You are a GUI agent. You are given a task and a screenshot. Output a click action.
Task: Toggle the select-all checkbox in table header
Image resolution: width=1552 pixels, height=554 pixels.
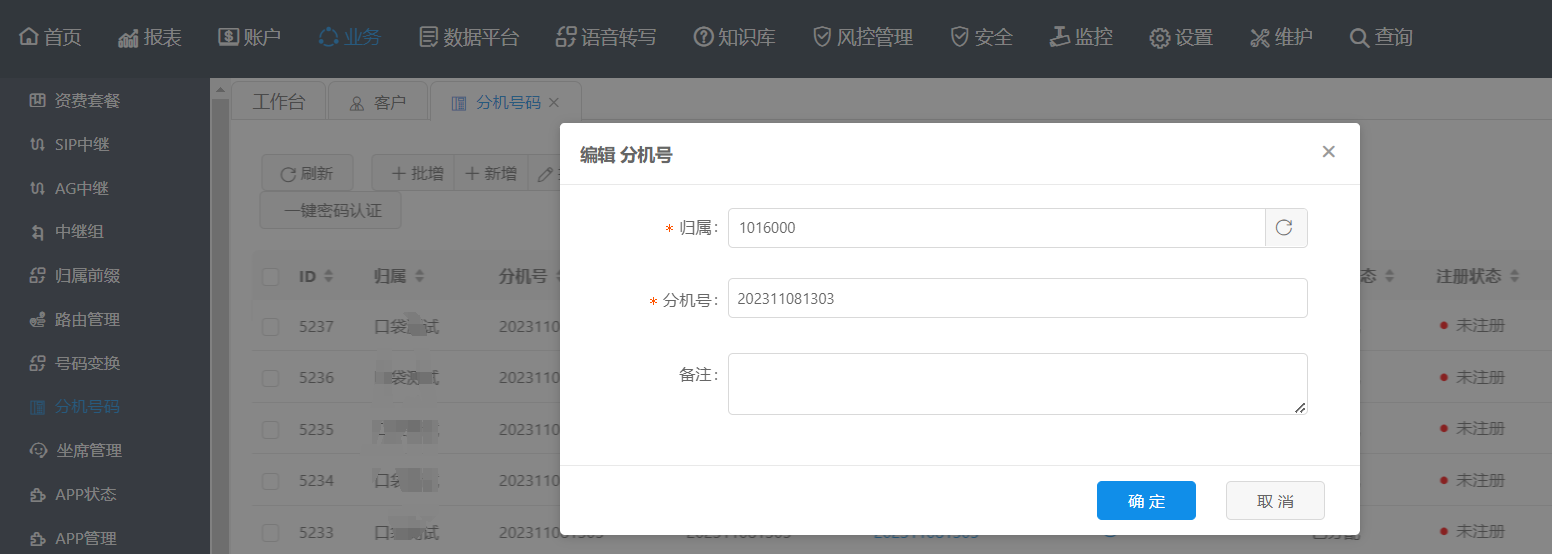tap(270, 277)
